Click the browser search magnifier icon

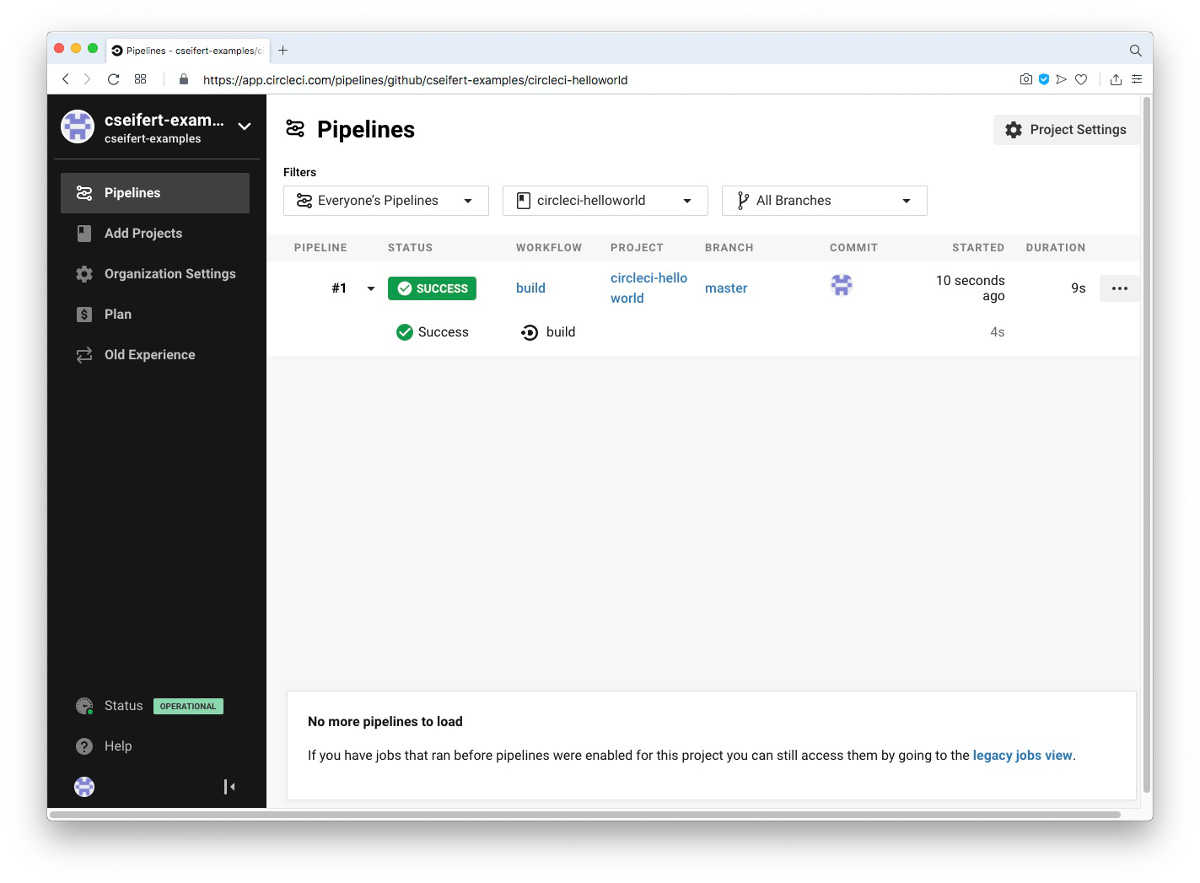pyautogui.click(x=1135, y=50)
